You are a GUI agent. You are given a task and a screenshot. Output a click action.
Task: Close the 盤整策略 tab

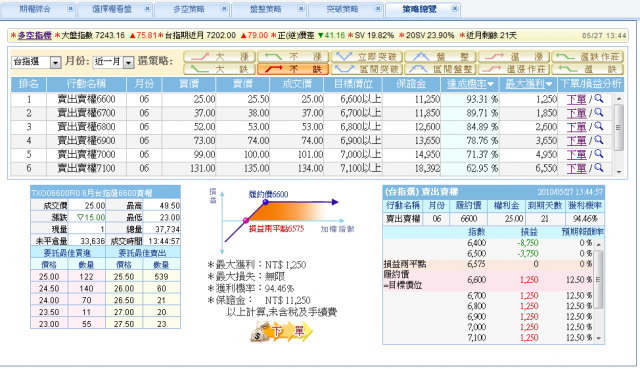[x=301, y=9]
